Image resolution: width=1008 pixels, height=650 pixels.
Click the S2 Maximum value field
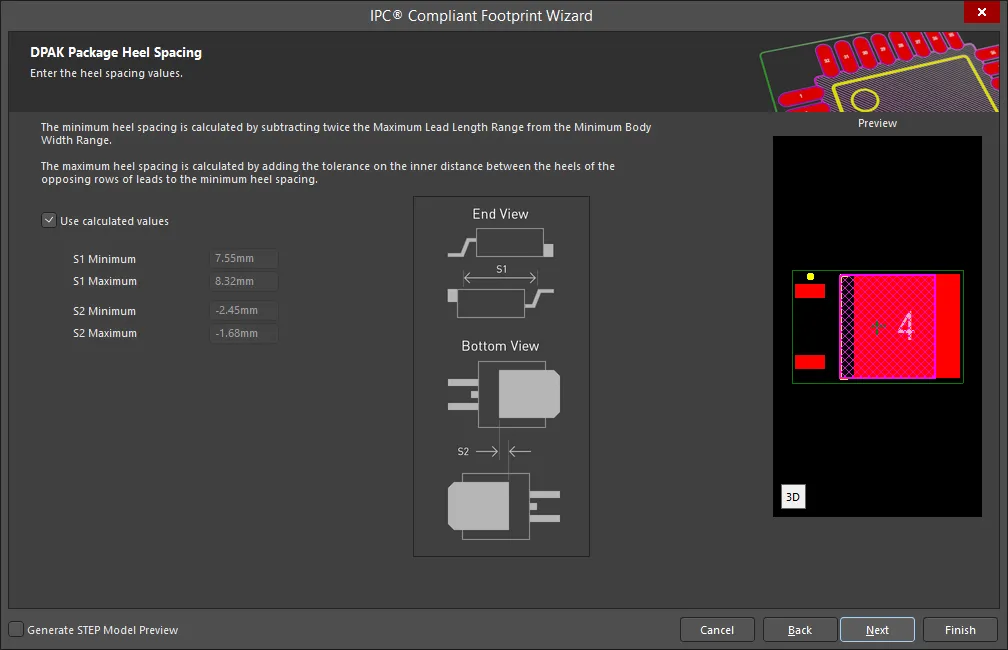tap(244, 333)
